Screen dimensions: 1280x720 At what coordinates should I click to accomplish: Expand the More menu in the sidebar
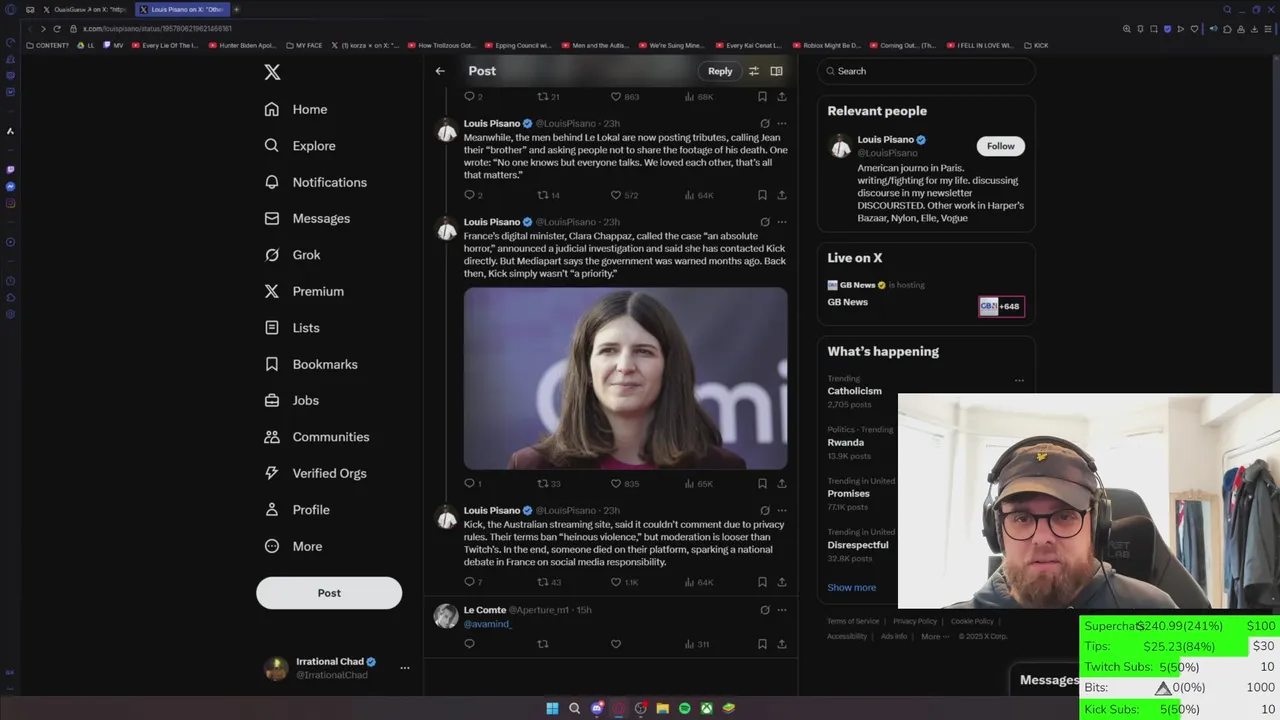[293, 546]
